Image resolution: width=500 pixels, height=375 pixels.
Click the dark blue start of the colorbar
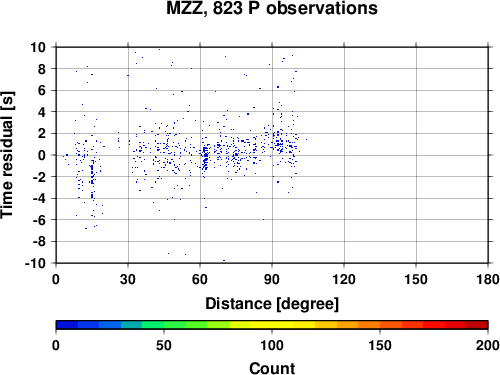point(67,325)
